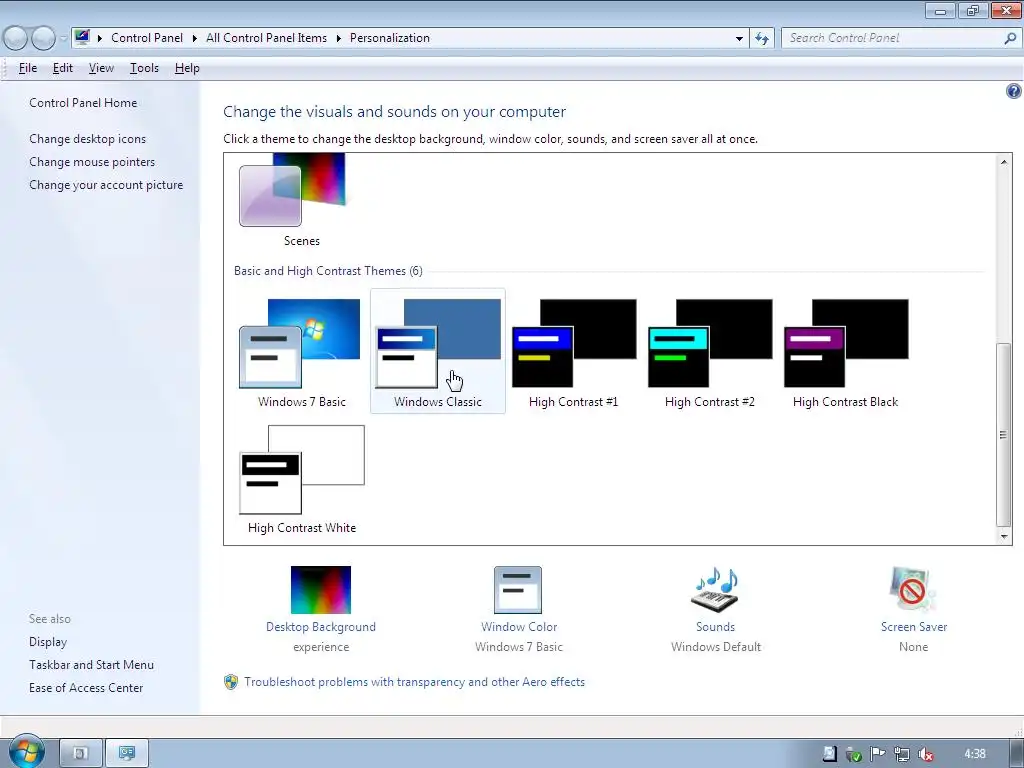Click the All Control Panel Items breadcrumb
Viewport: 1024px width, 768px height.
point(266,38)
